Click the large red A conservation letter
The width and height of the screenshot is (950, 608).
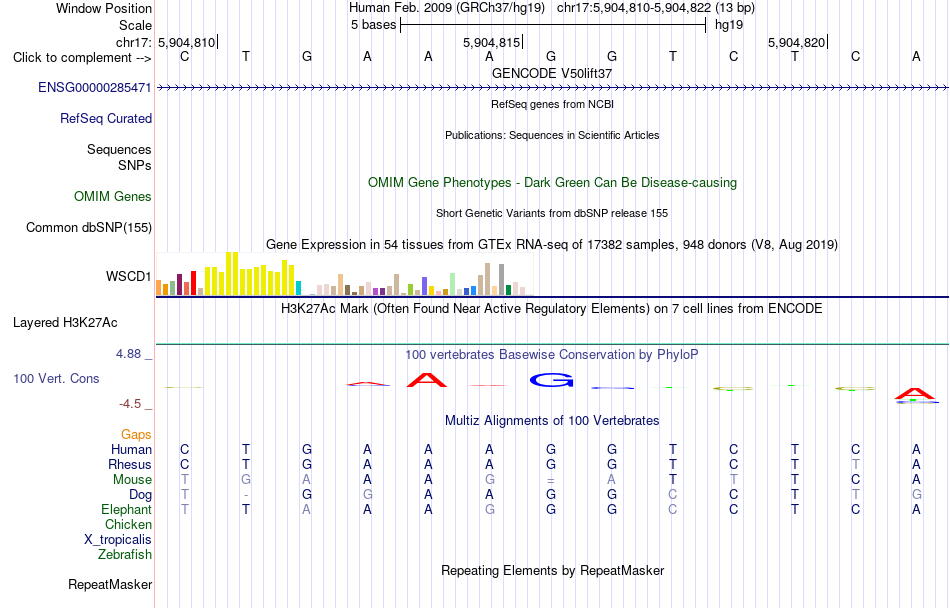point(427,380)
